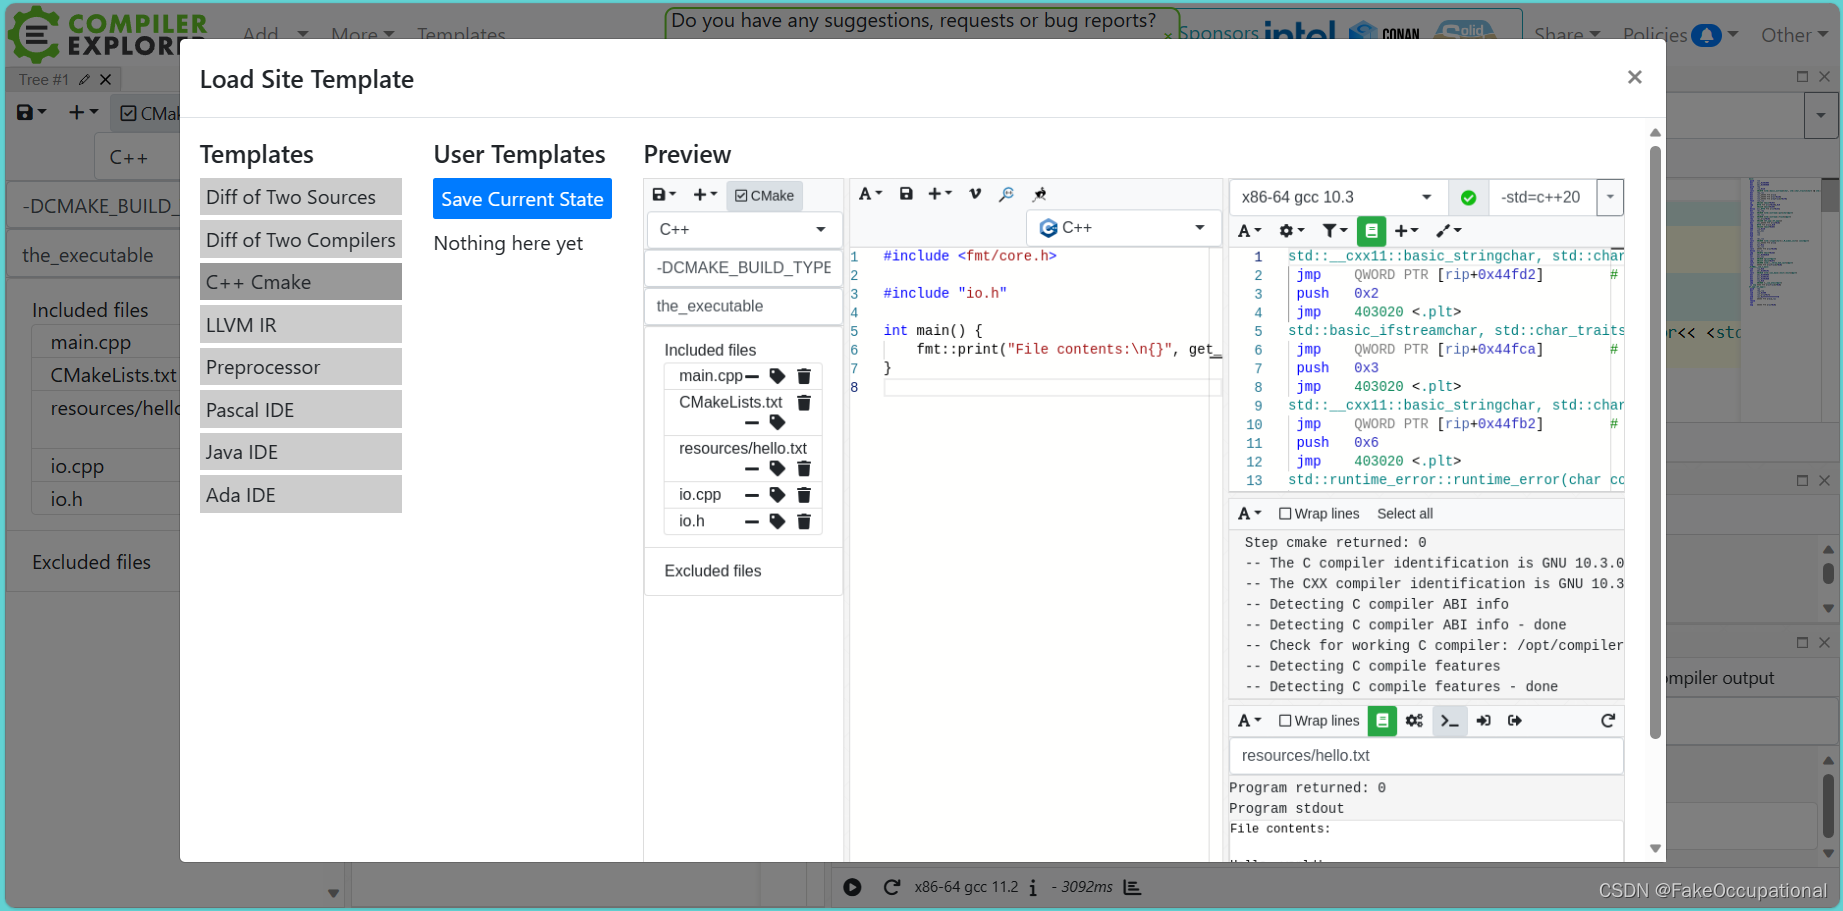Click the Save Current State button

pos(522,199)
